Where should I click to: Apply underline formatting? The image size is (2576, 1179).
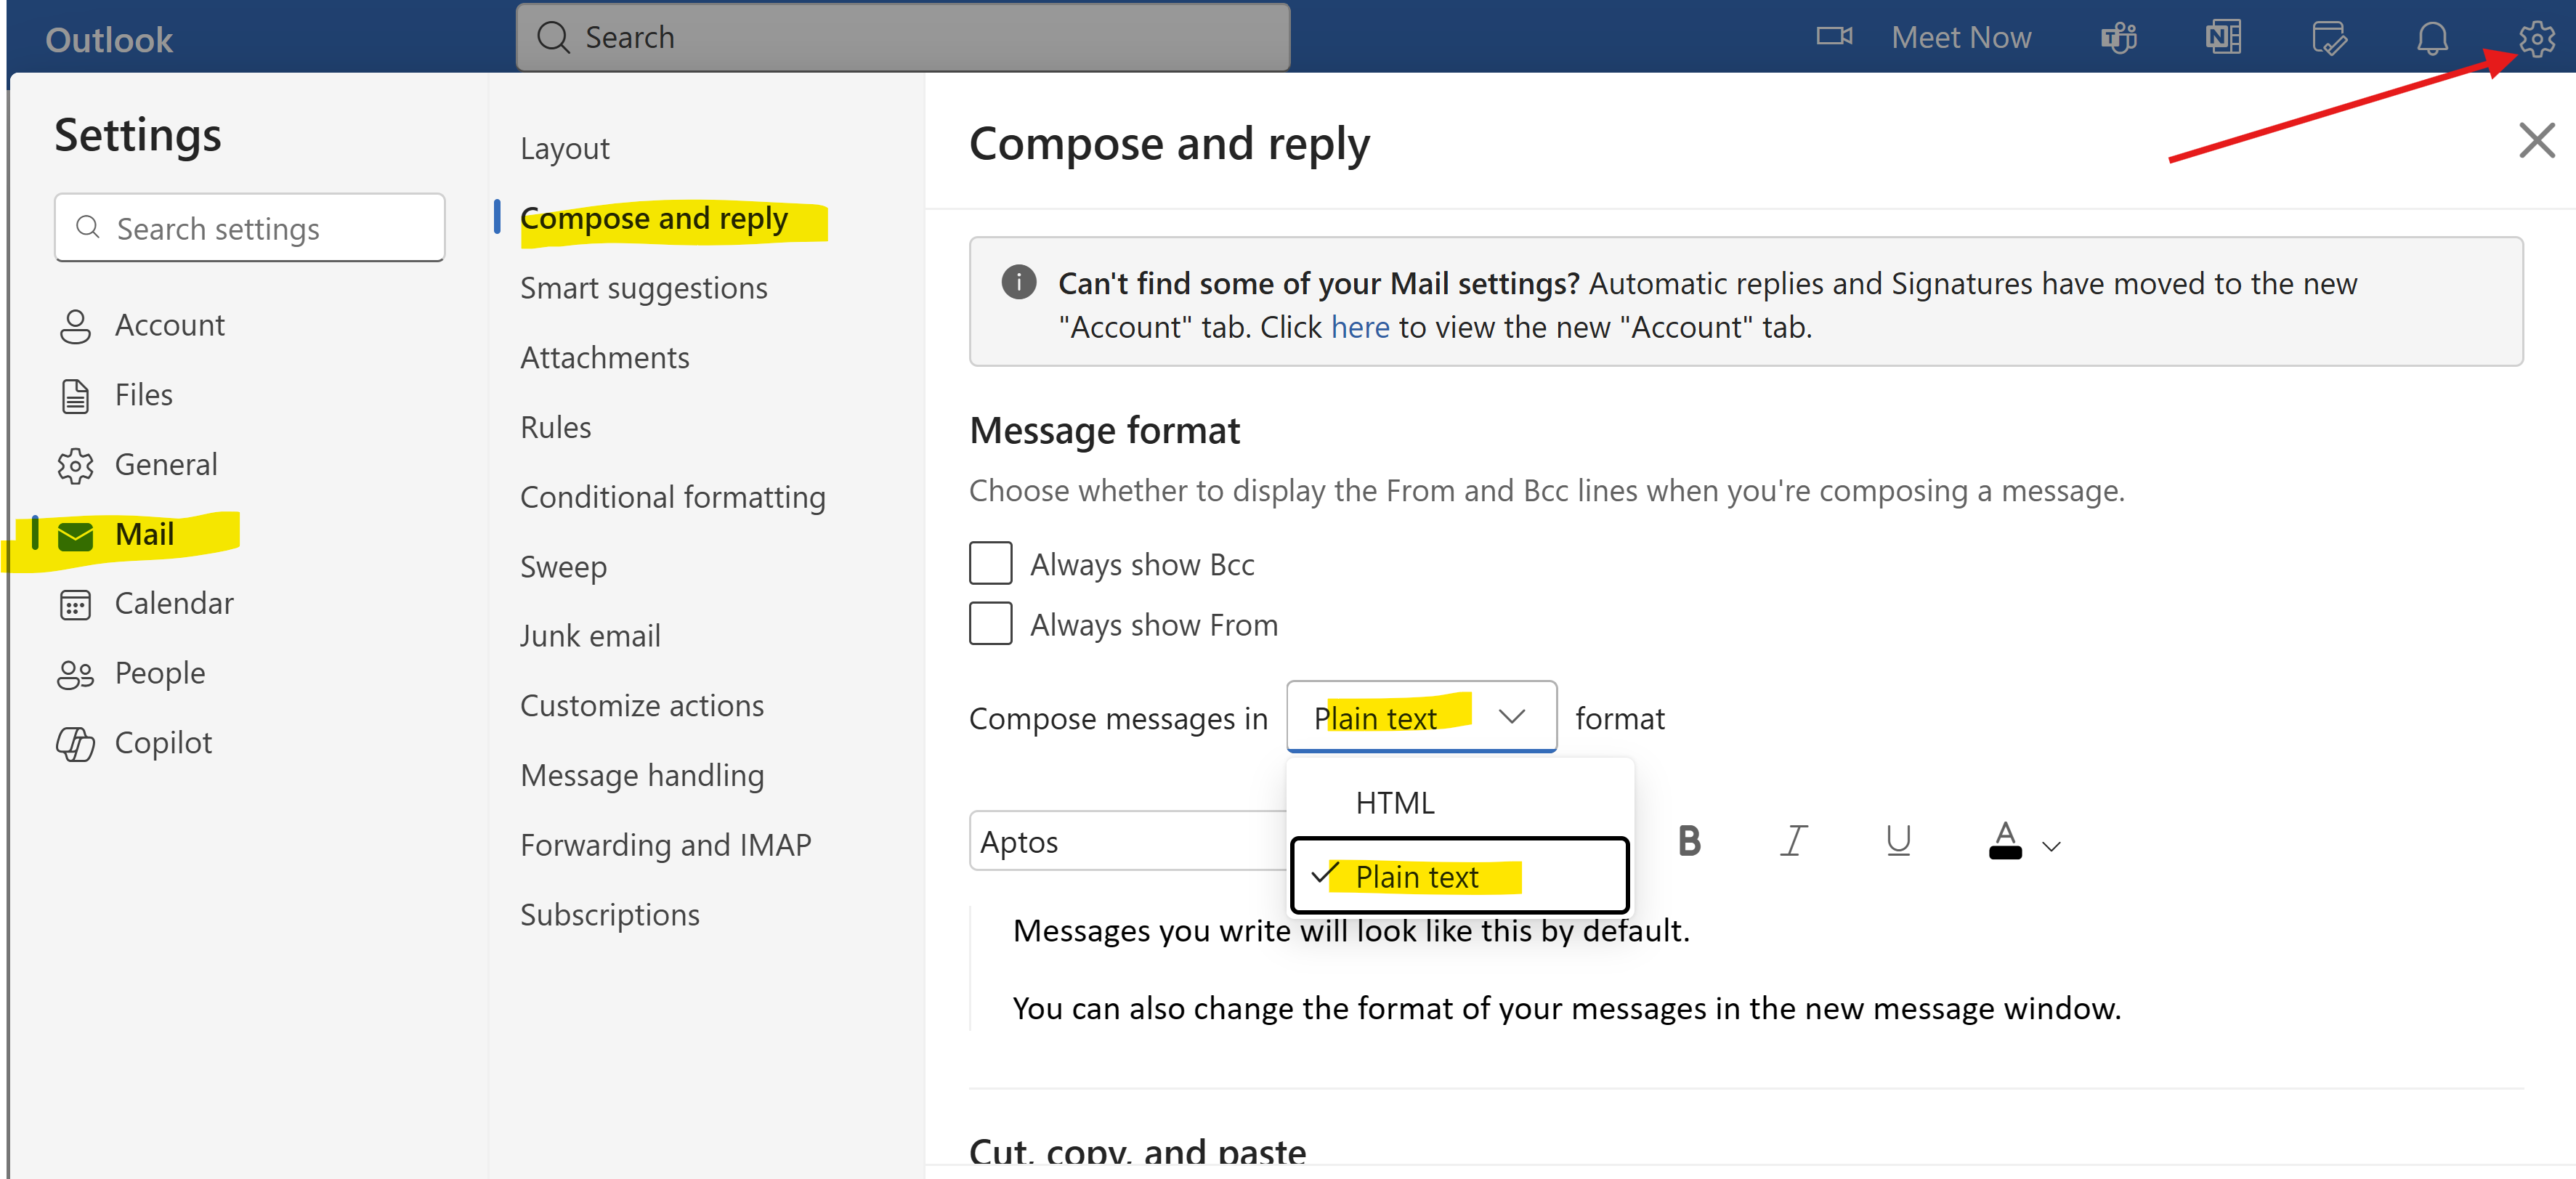(1898, 840)
